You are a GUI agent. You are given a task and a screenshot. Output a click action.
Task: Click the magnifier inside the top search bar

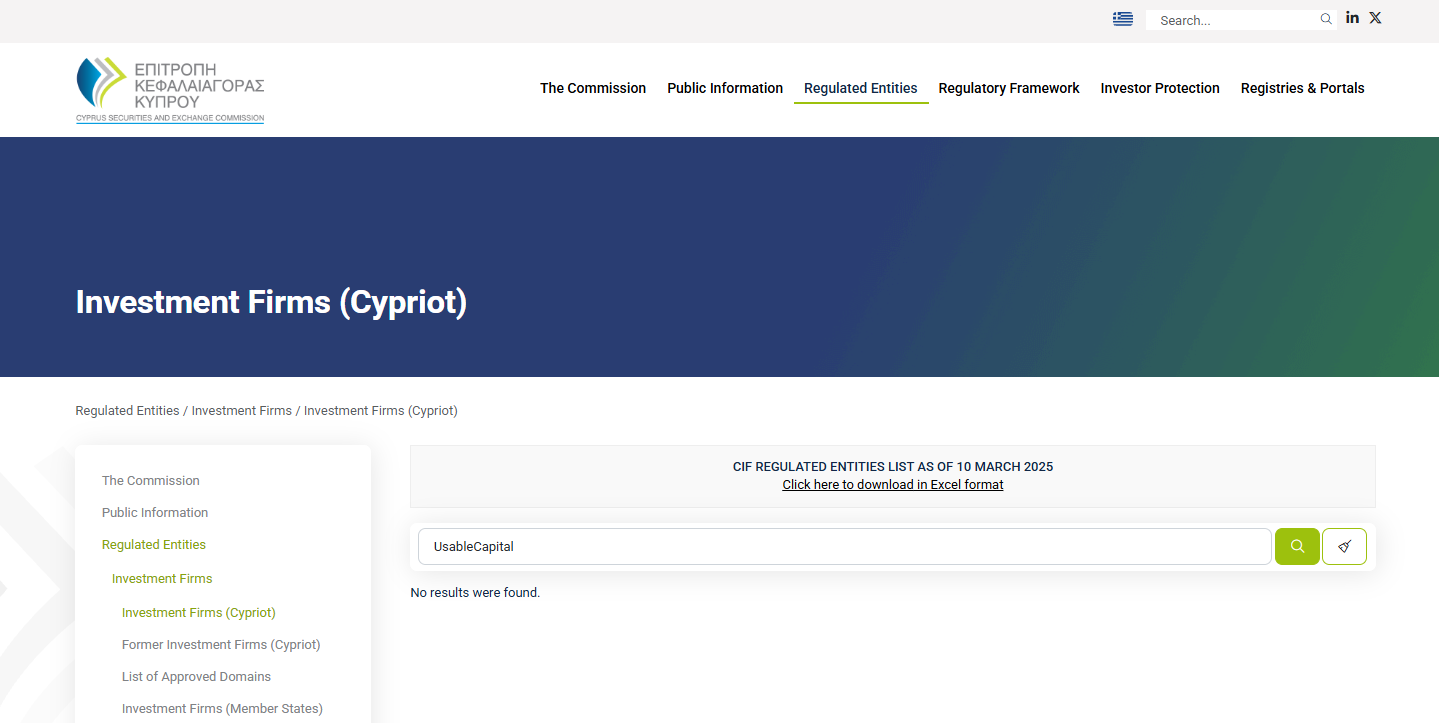click(x=1325, y=19)
